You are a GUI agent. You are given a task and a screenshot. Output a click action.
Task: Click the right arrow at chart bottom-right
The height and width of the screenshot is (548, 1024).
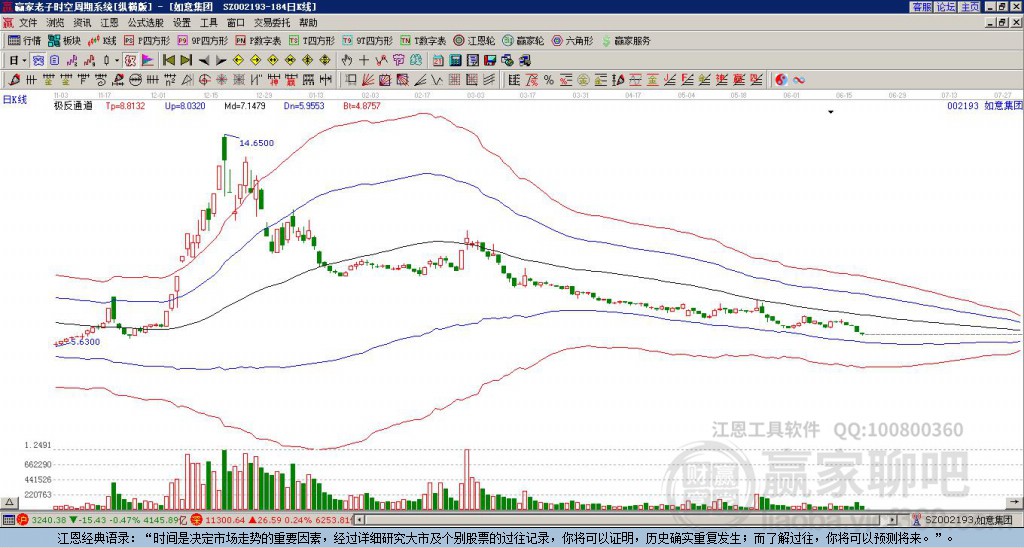[x=1015, y=502]
